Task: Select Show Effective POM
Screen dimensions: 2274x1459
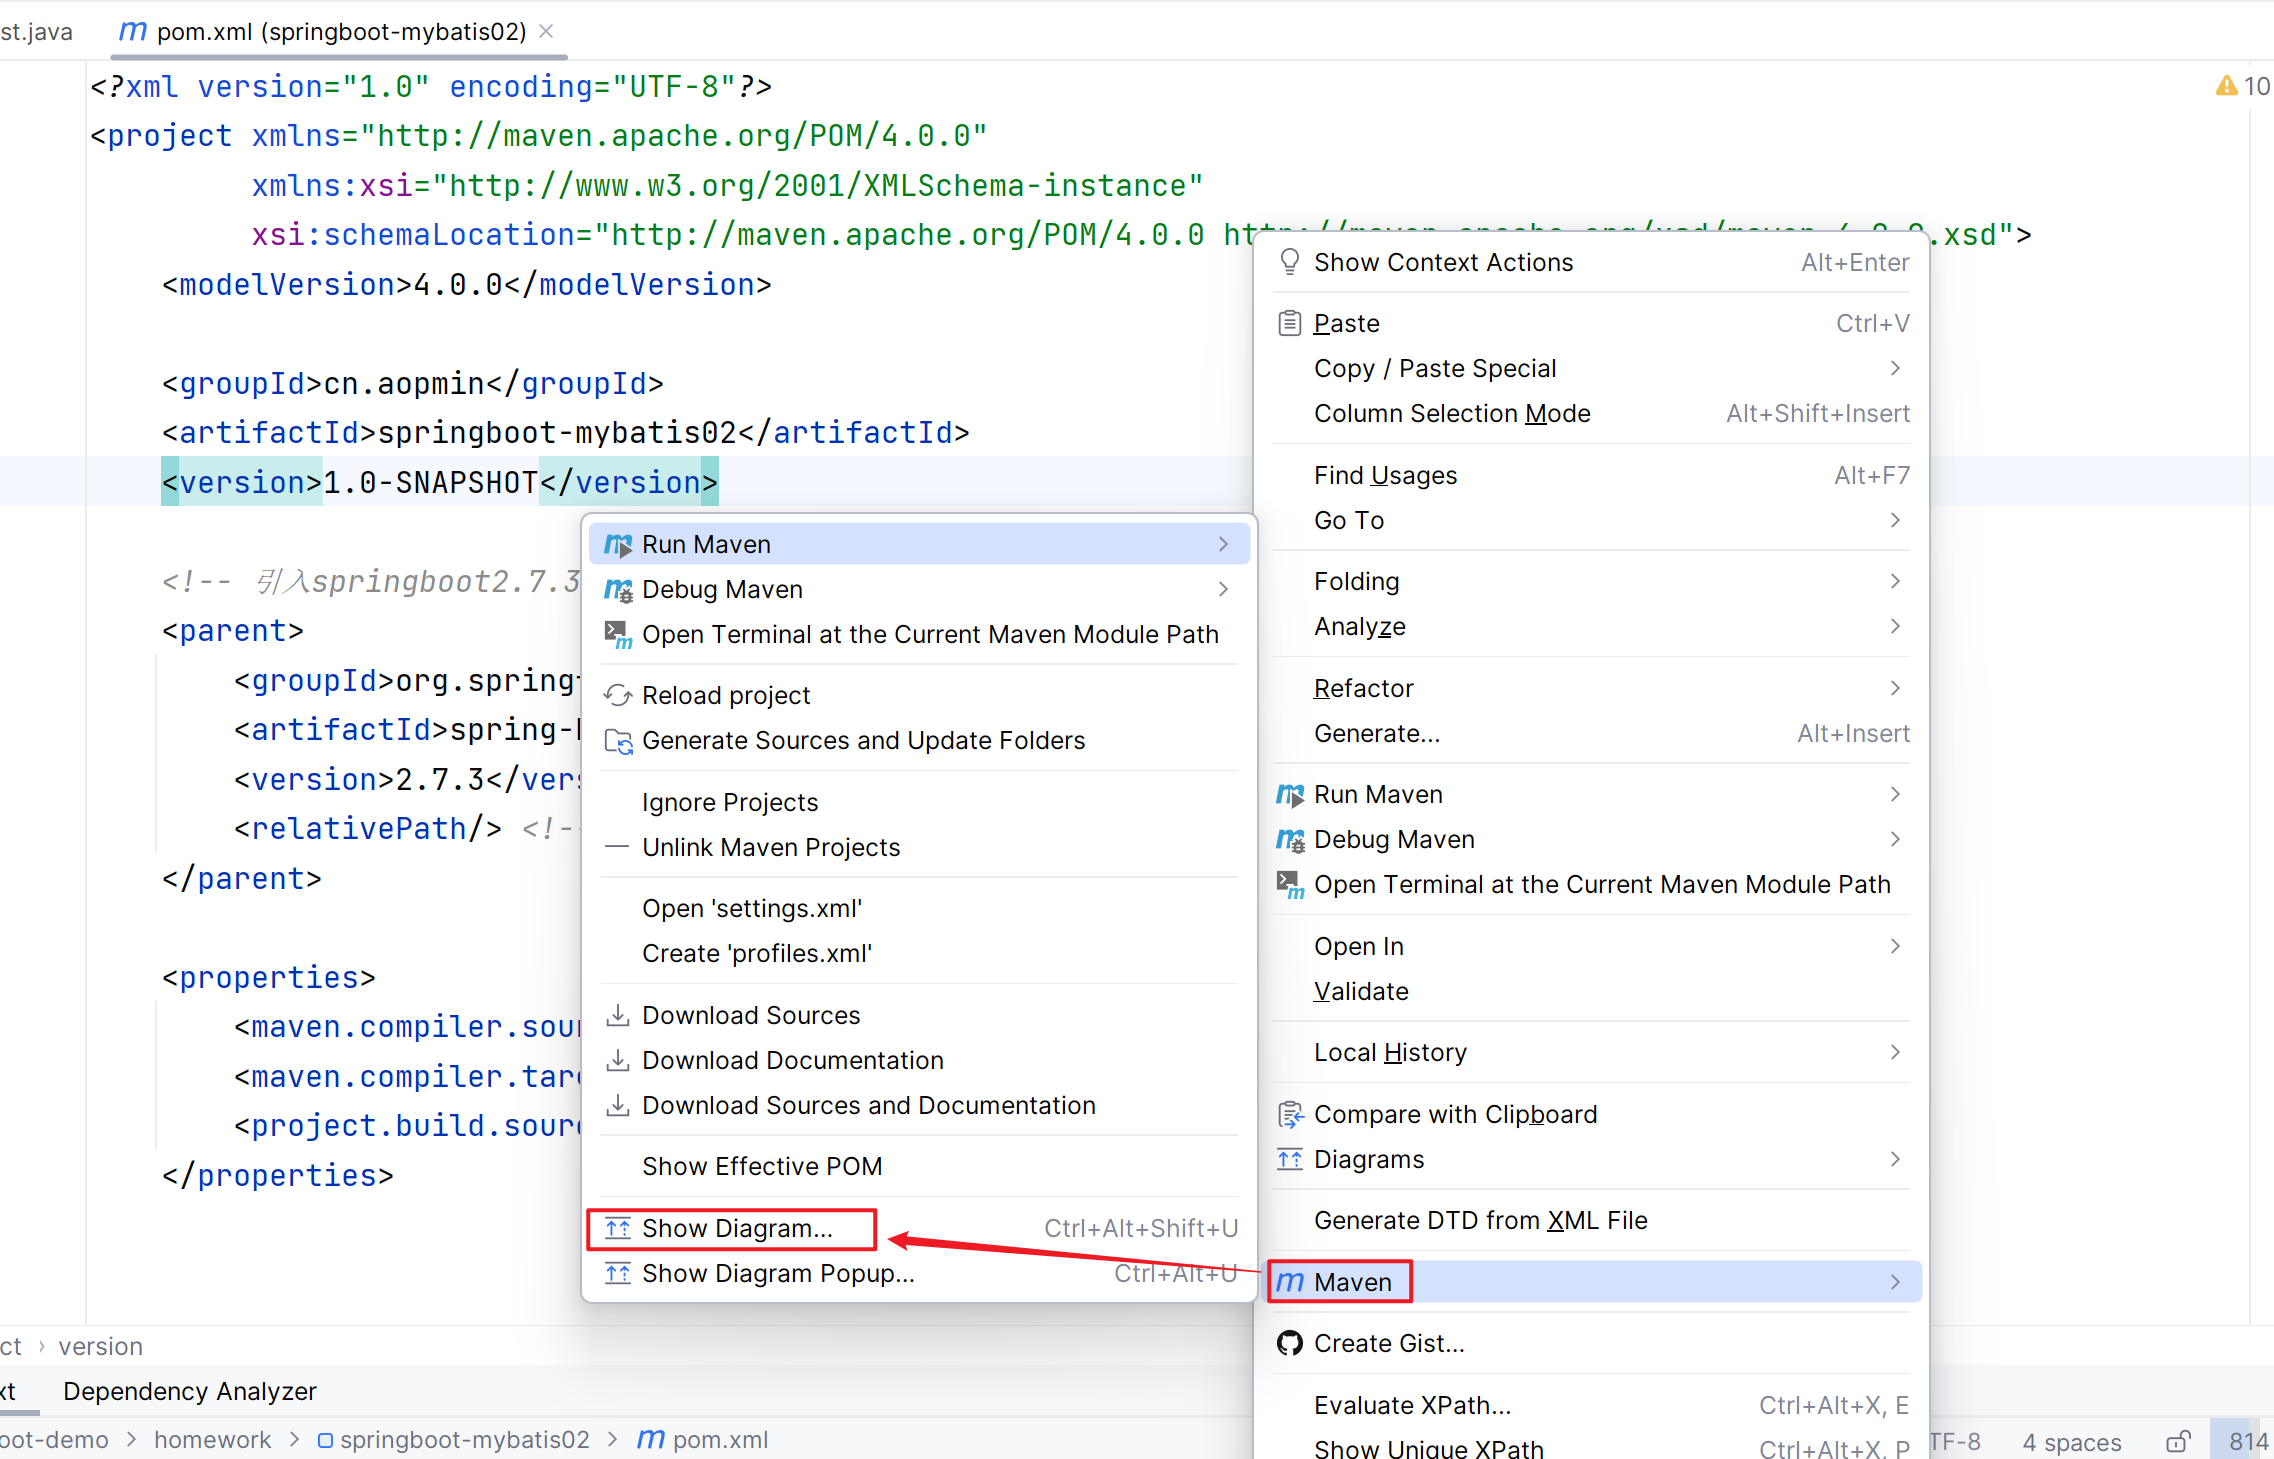Action: [x=919, y=1167]
